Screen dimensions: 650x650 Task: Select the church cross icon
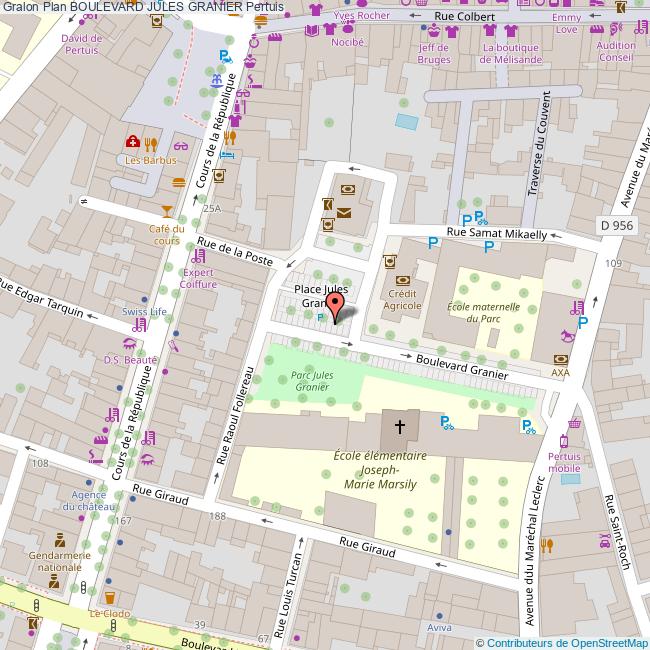tap(400, 427)
